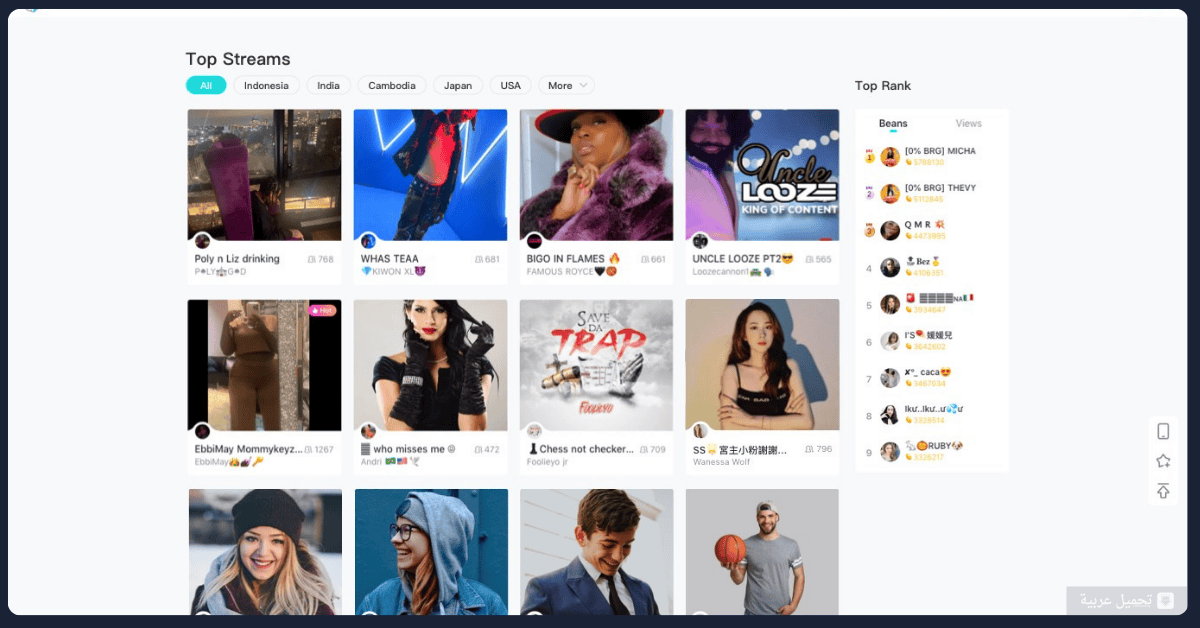Click the star favorite icon in side toolbar
Viewport: 1200px width, 628px height.
tap(1163, 461)
